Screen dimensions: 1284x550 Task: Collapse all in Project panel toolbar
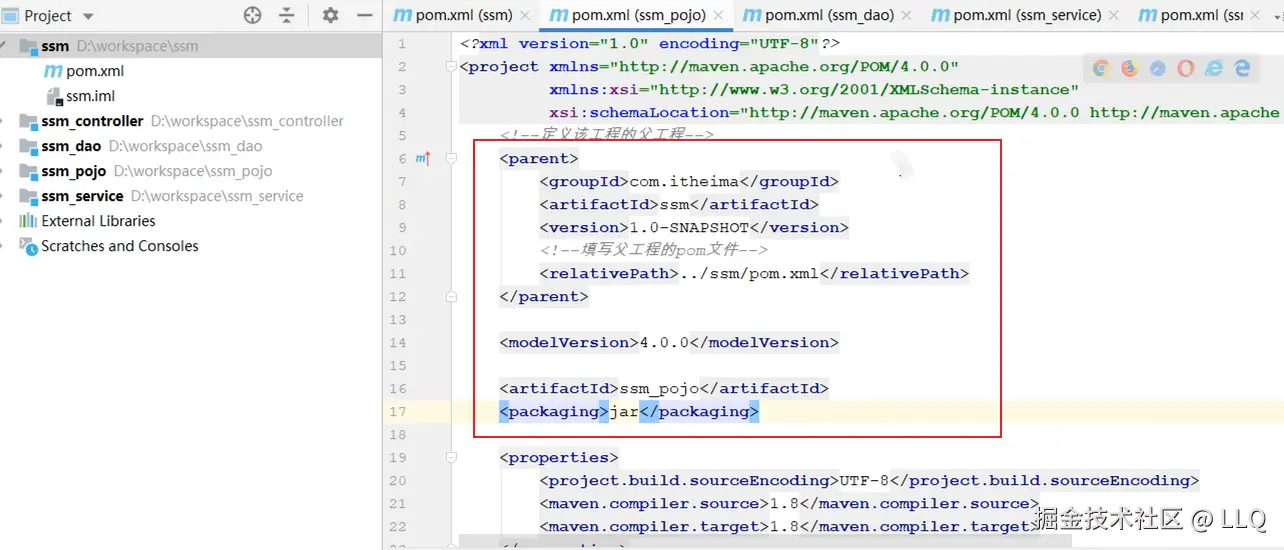[x=287, y=15]
